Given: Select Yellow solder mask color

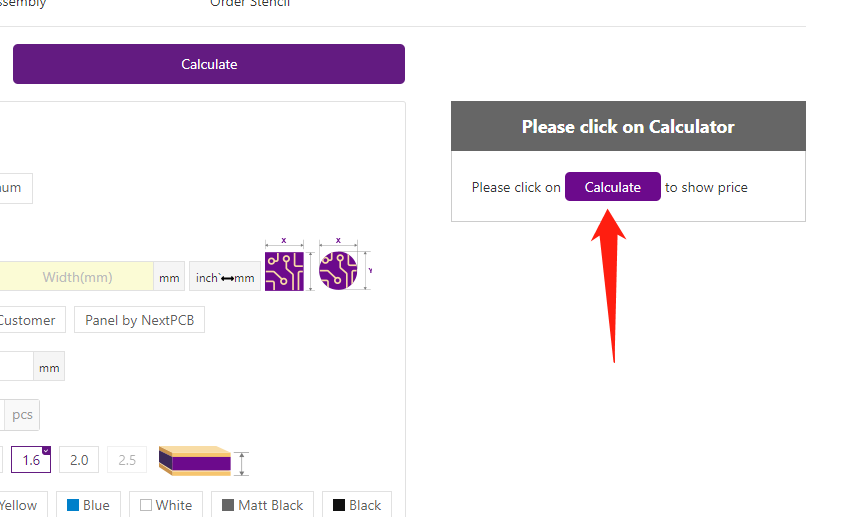Looking at the screenshot, I should pos(18,505).
